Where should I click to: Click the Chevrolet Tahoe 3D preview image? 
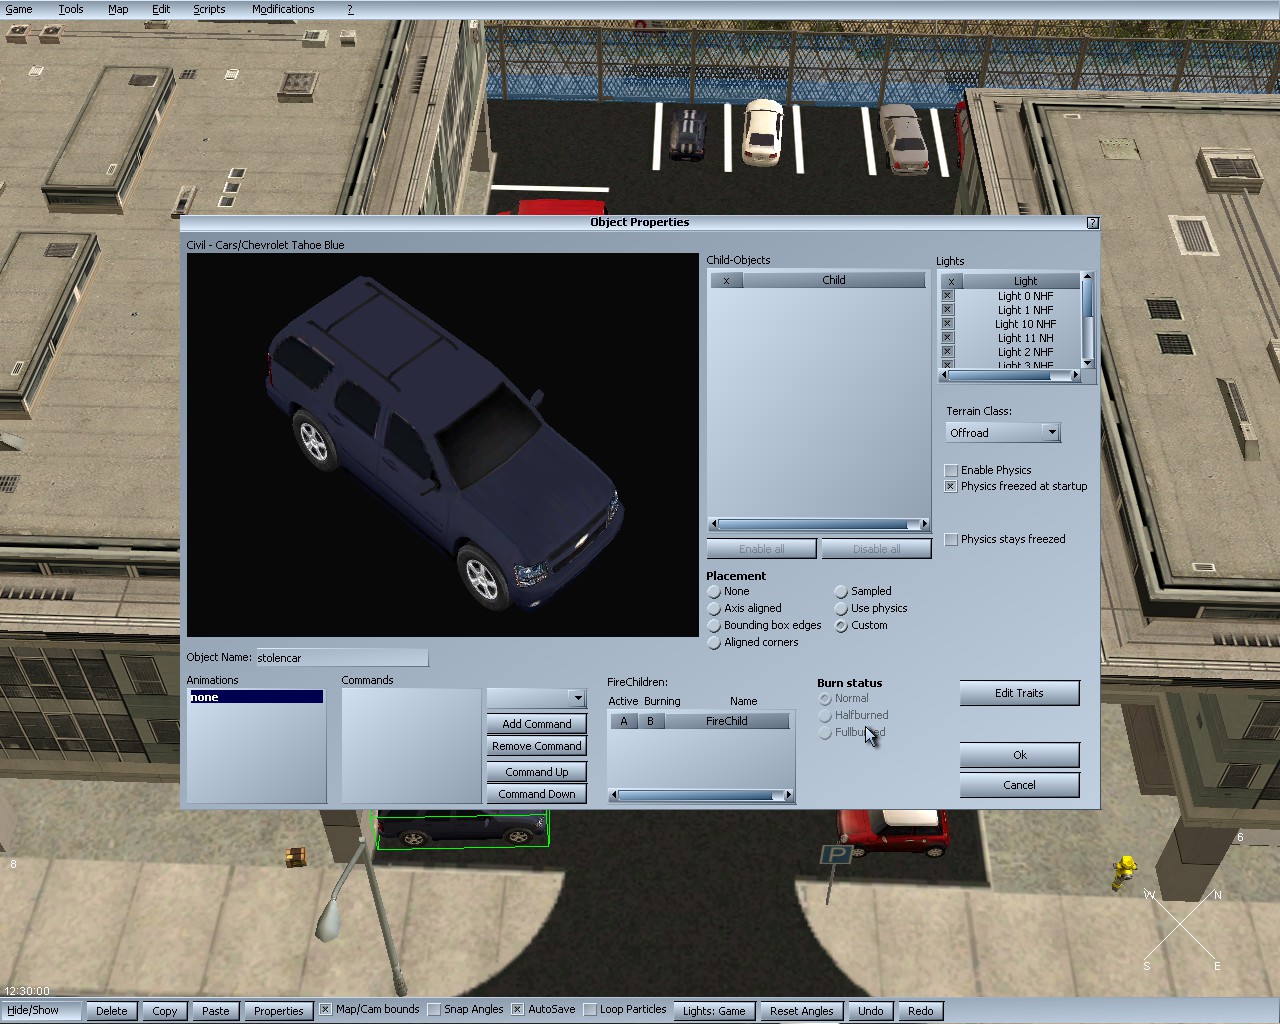click(x=442, y=445)
